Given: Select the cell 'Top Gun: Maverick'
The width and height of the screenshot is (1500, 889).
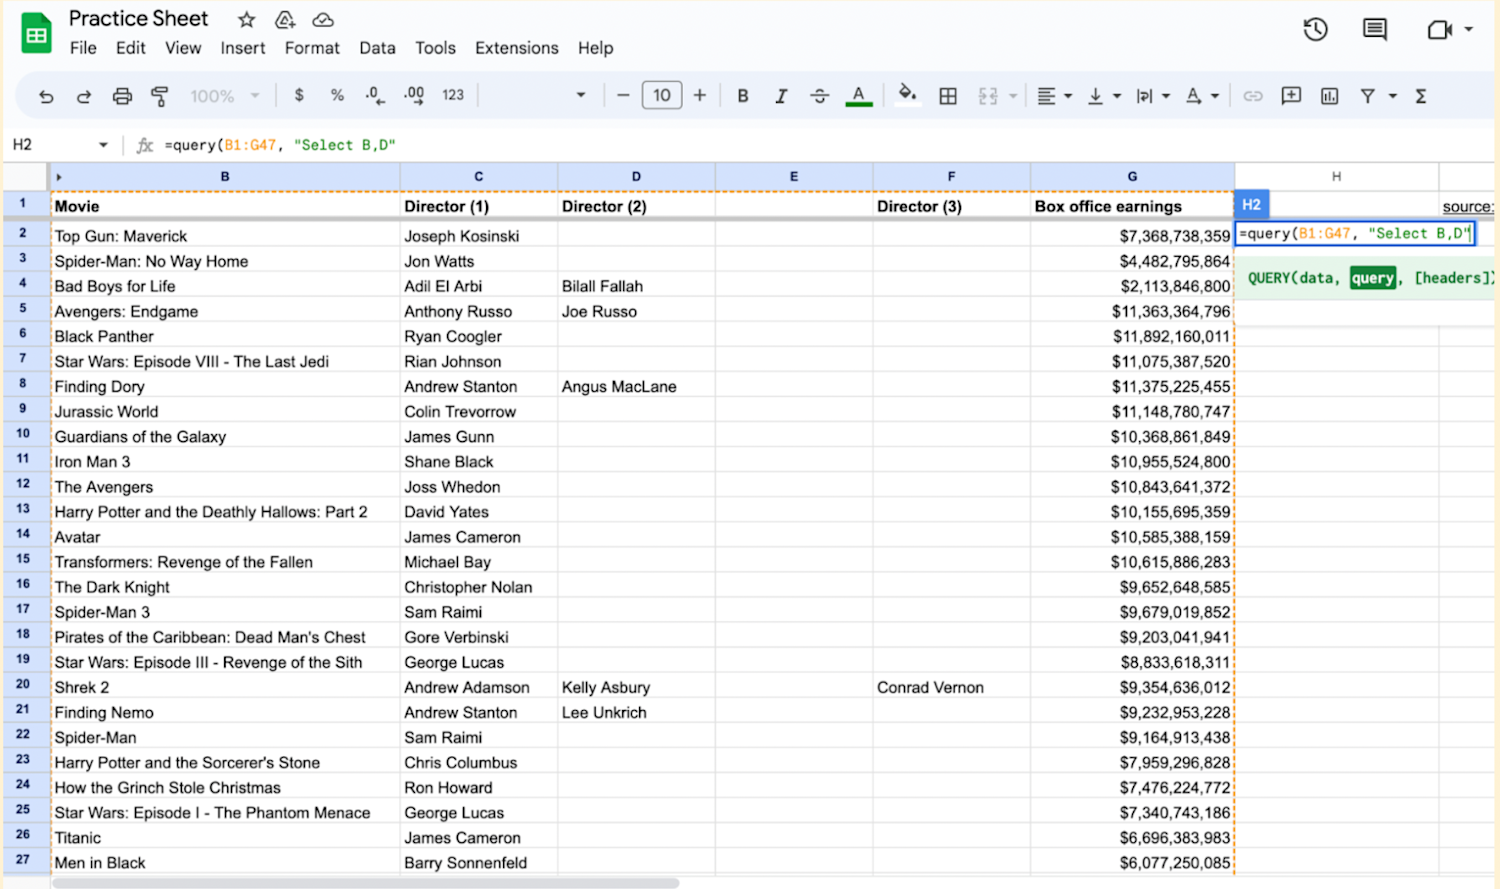Looking at the screenshot, I should tap(225, 235).
